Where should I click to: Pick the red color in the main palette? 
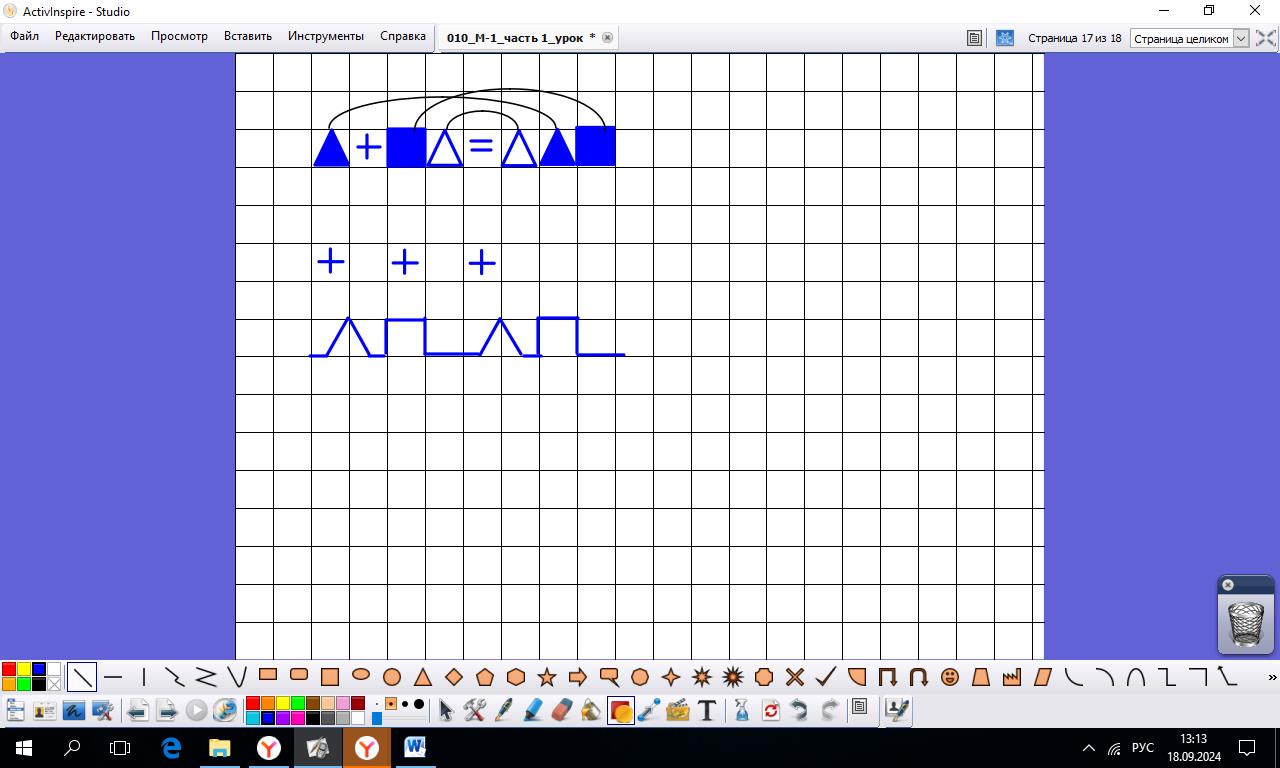(252, 704)
